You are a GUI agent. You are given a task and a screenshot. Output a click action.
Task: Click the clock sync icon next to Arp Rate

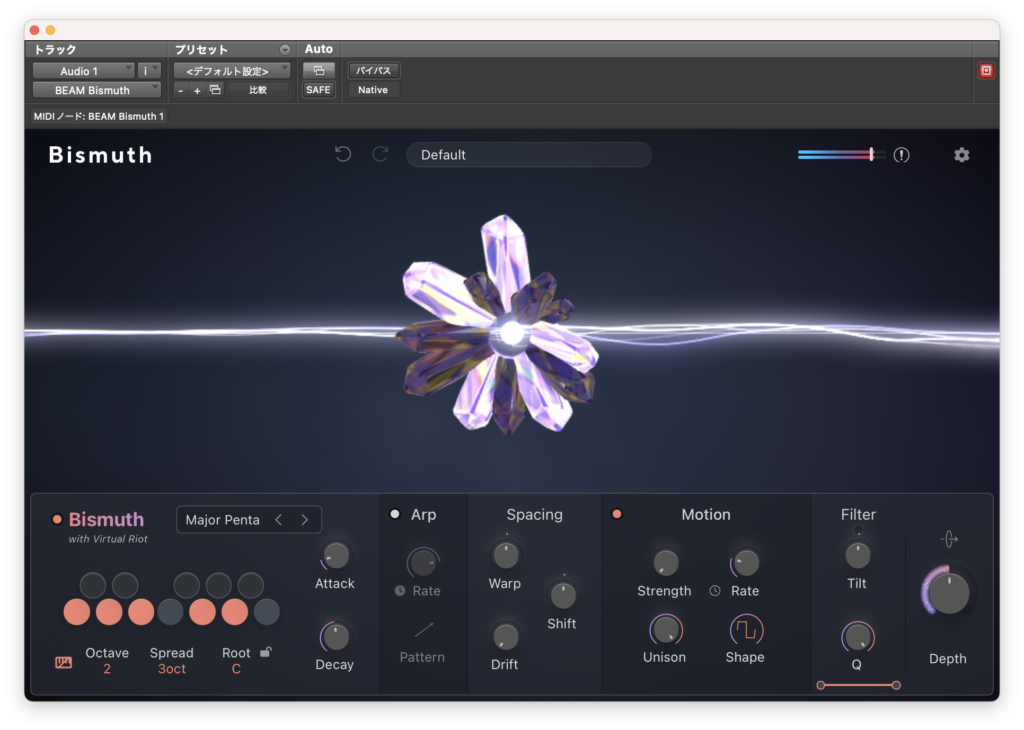(400, 590)
